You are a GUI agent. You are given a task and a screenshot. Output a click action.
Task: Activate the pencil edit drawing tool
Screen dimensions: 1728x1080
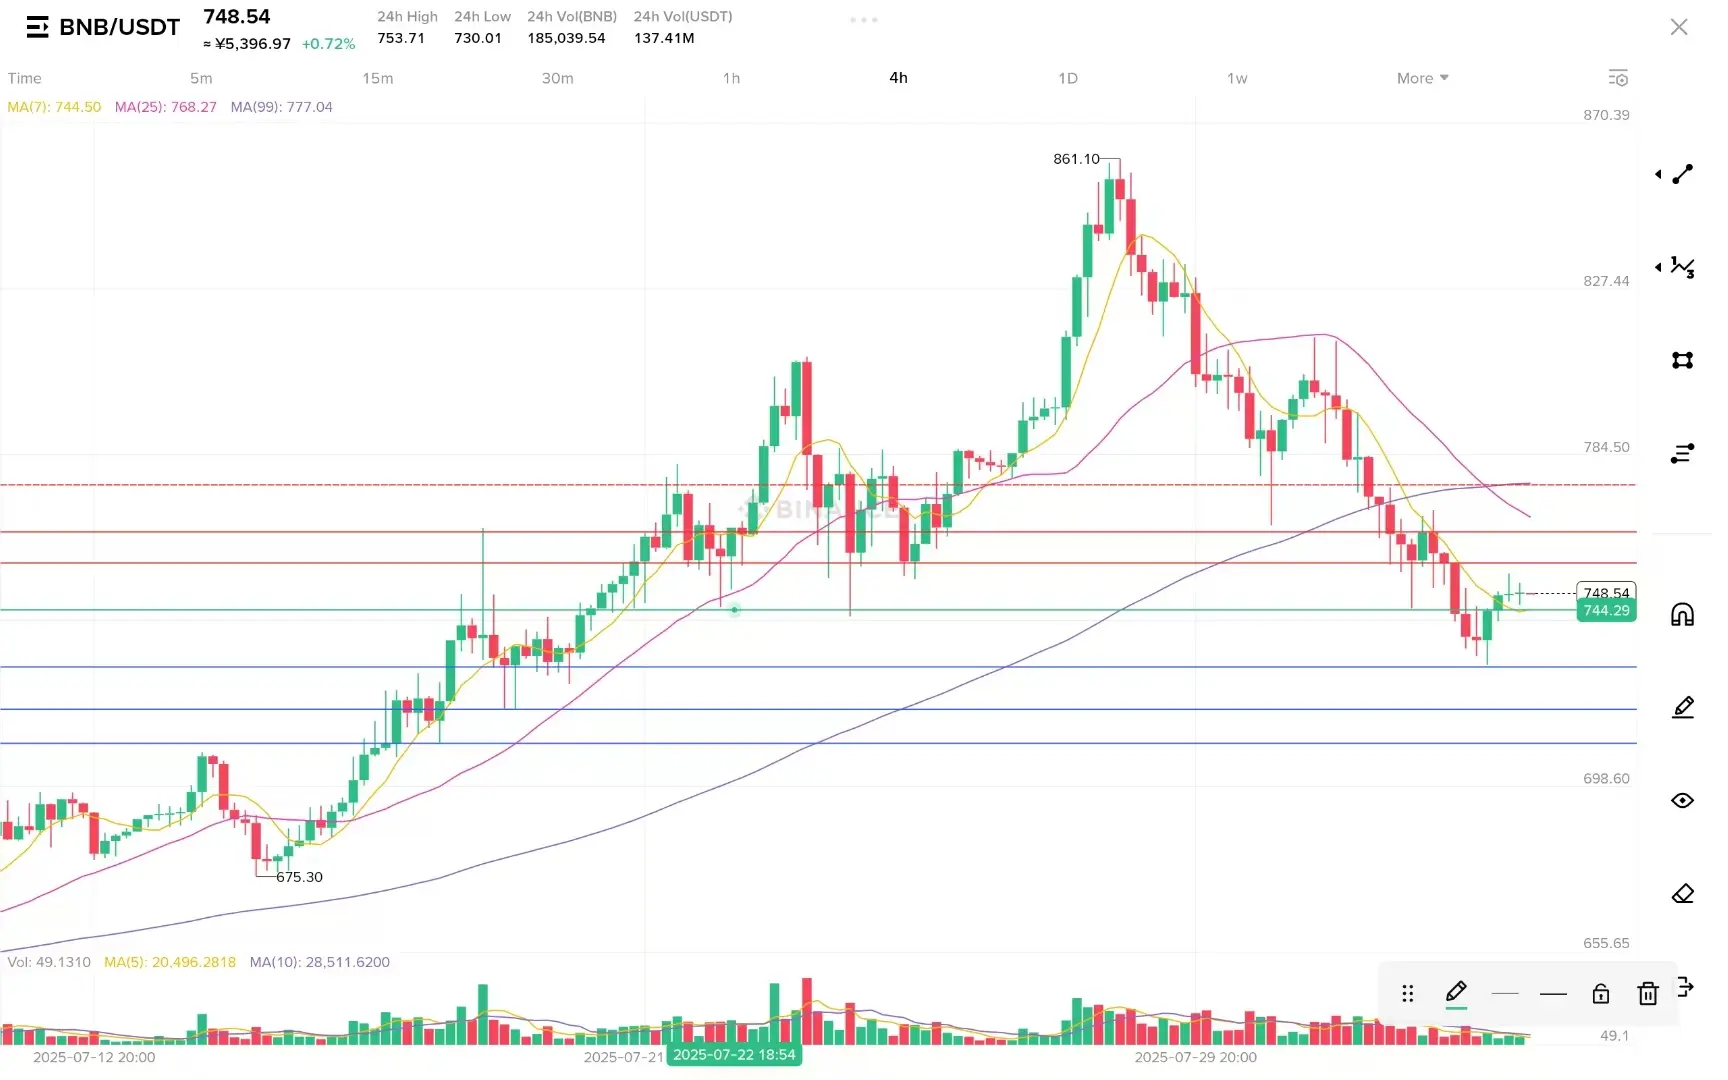pyautogui.click(x=1683, y=707)
